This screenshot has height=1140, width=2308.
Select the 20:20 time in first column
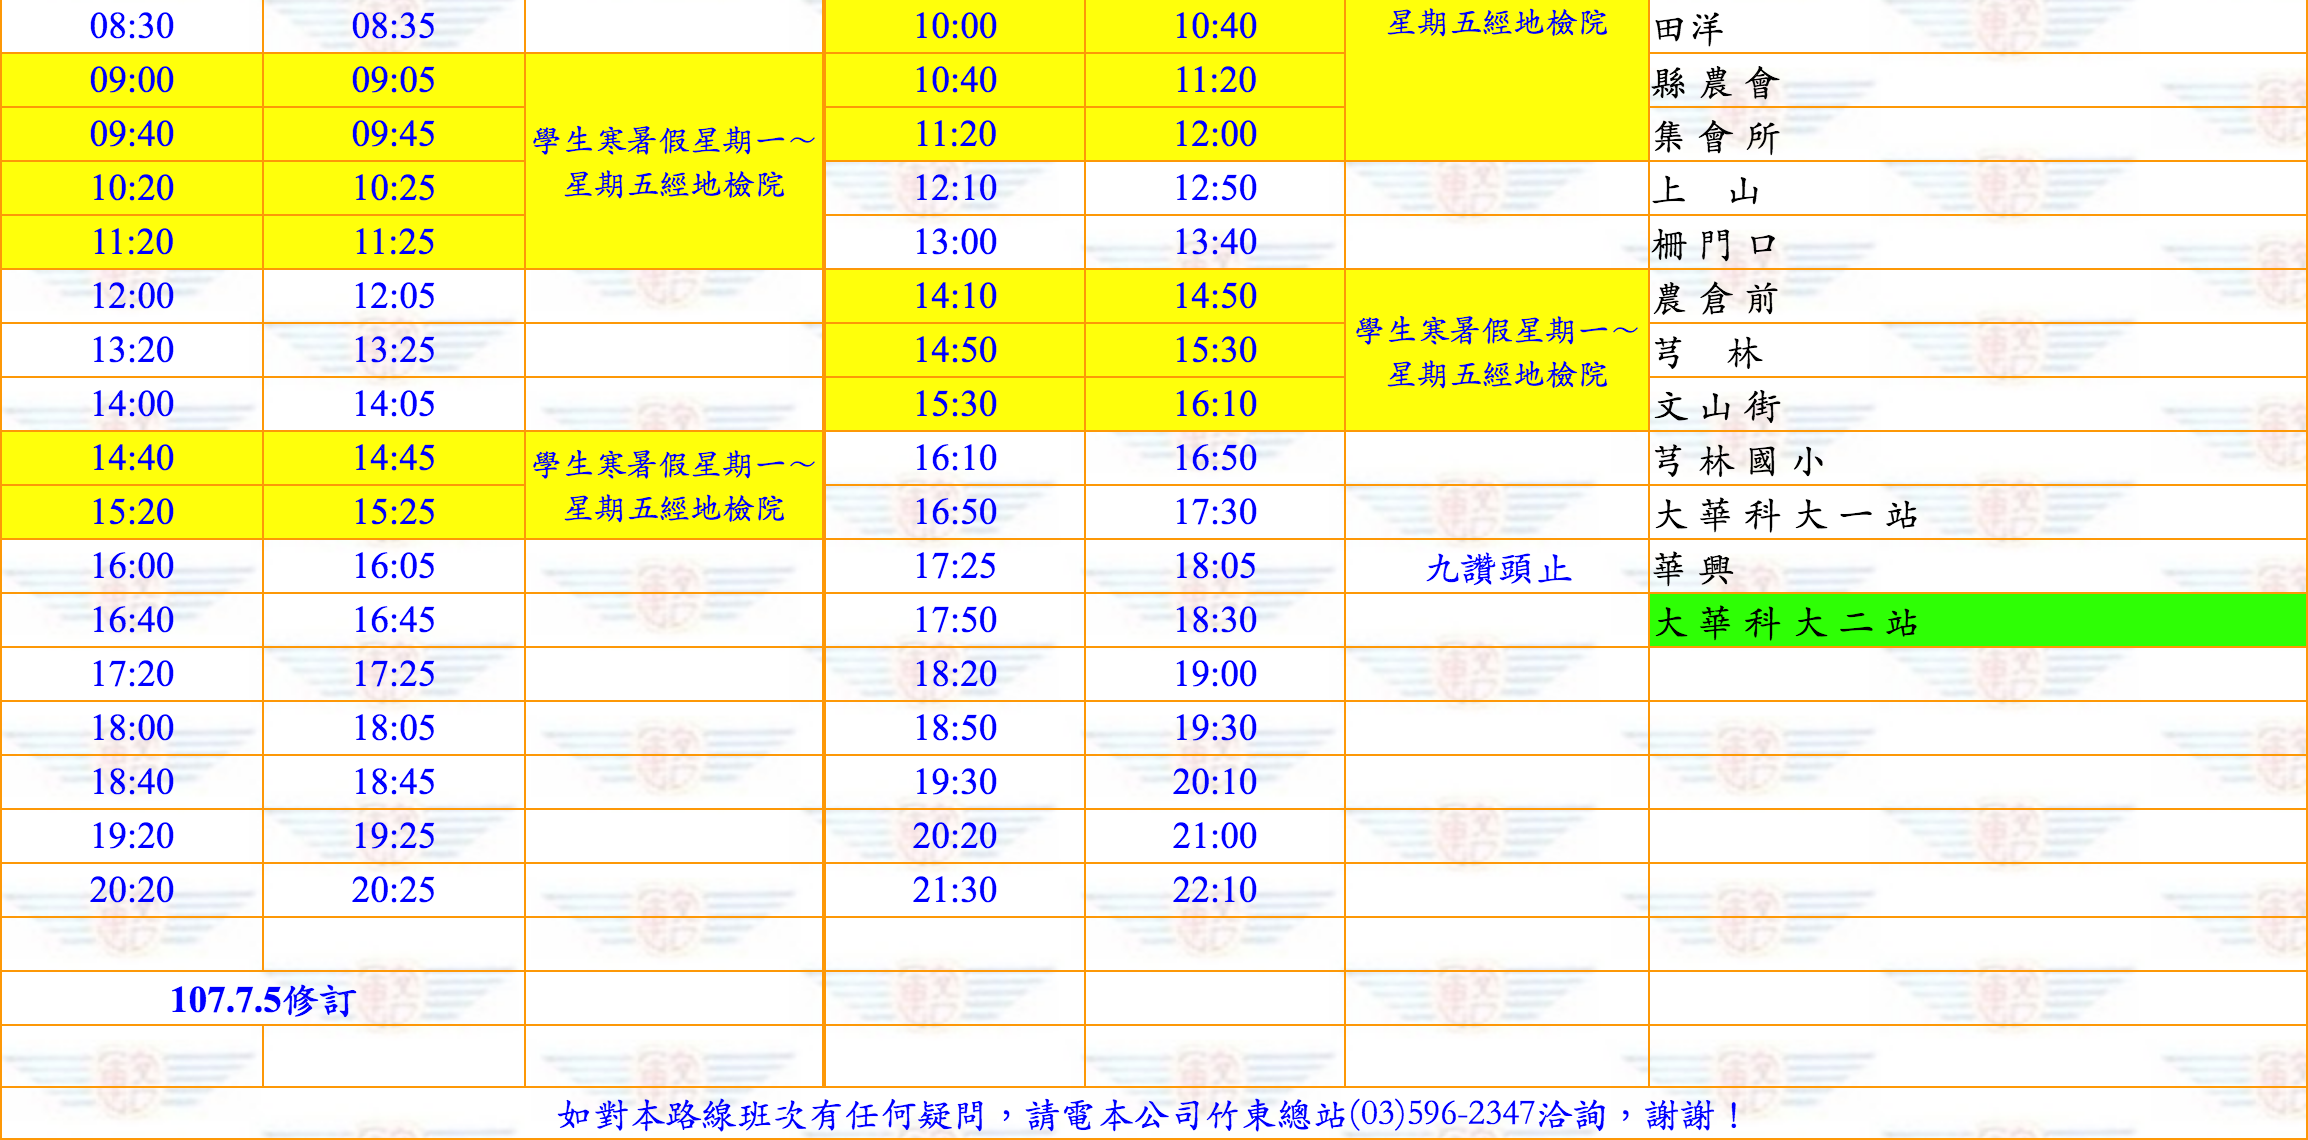pyautogui.click(x=132, y=890)
